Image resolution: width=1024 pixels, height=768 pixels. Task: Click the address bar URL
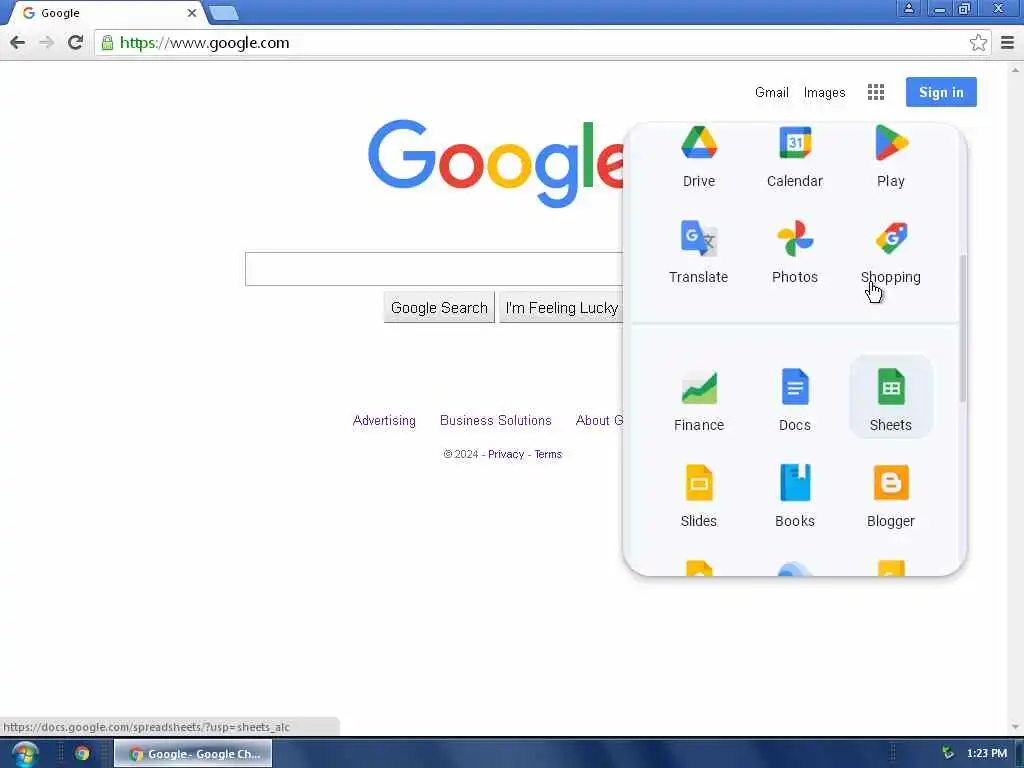pyautogui.click(x=204, y=43)
